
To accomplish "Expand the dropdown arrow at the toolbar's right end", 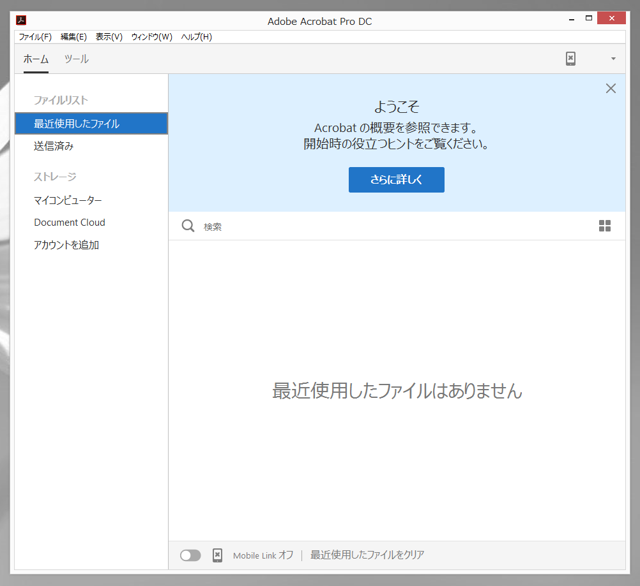I will (613, 59).
